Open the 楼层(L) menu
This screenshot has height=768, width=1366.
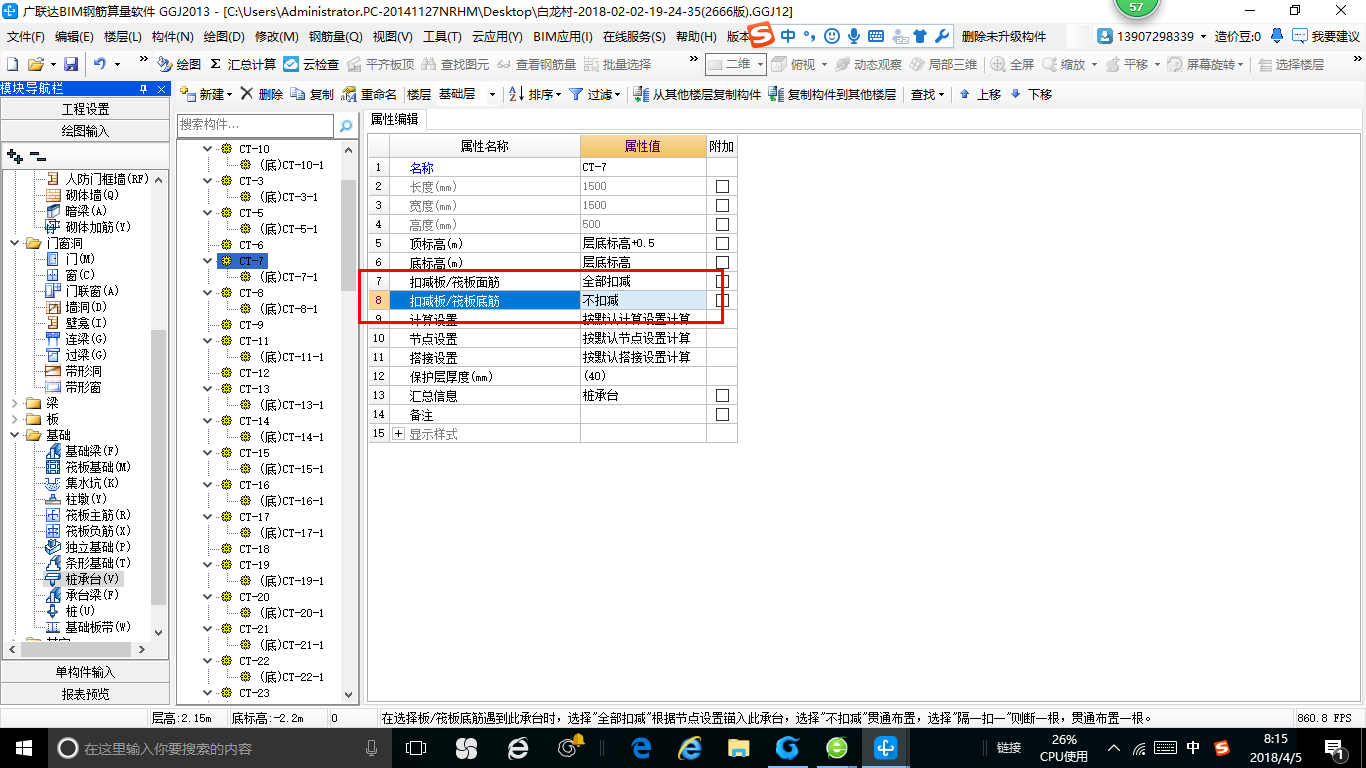pyautogui.click(x=123, y=36)
